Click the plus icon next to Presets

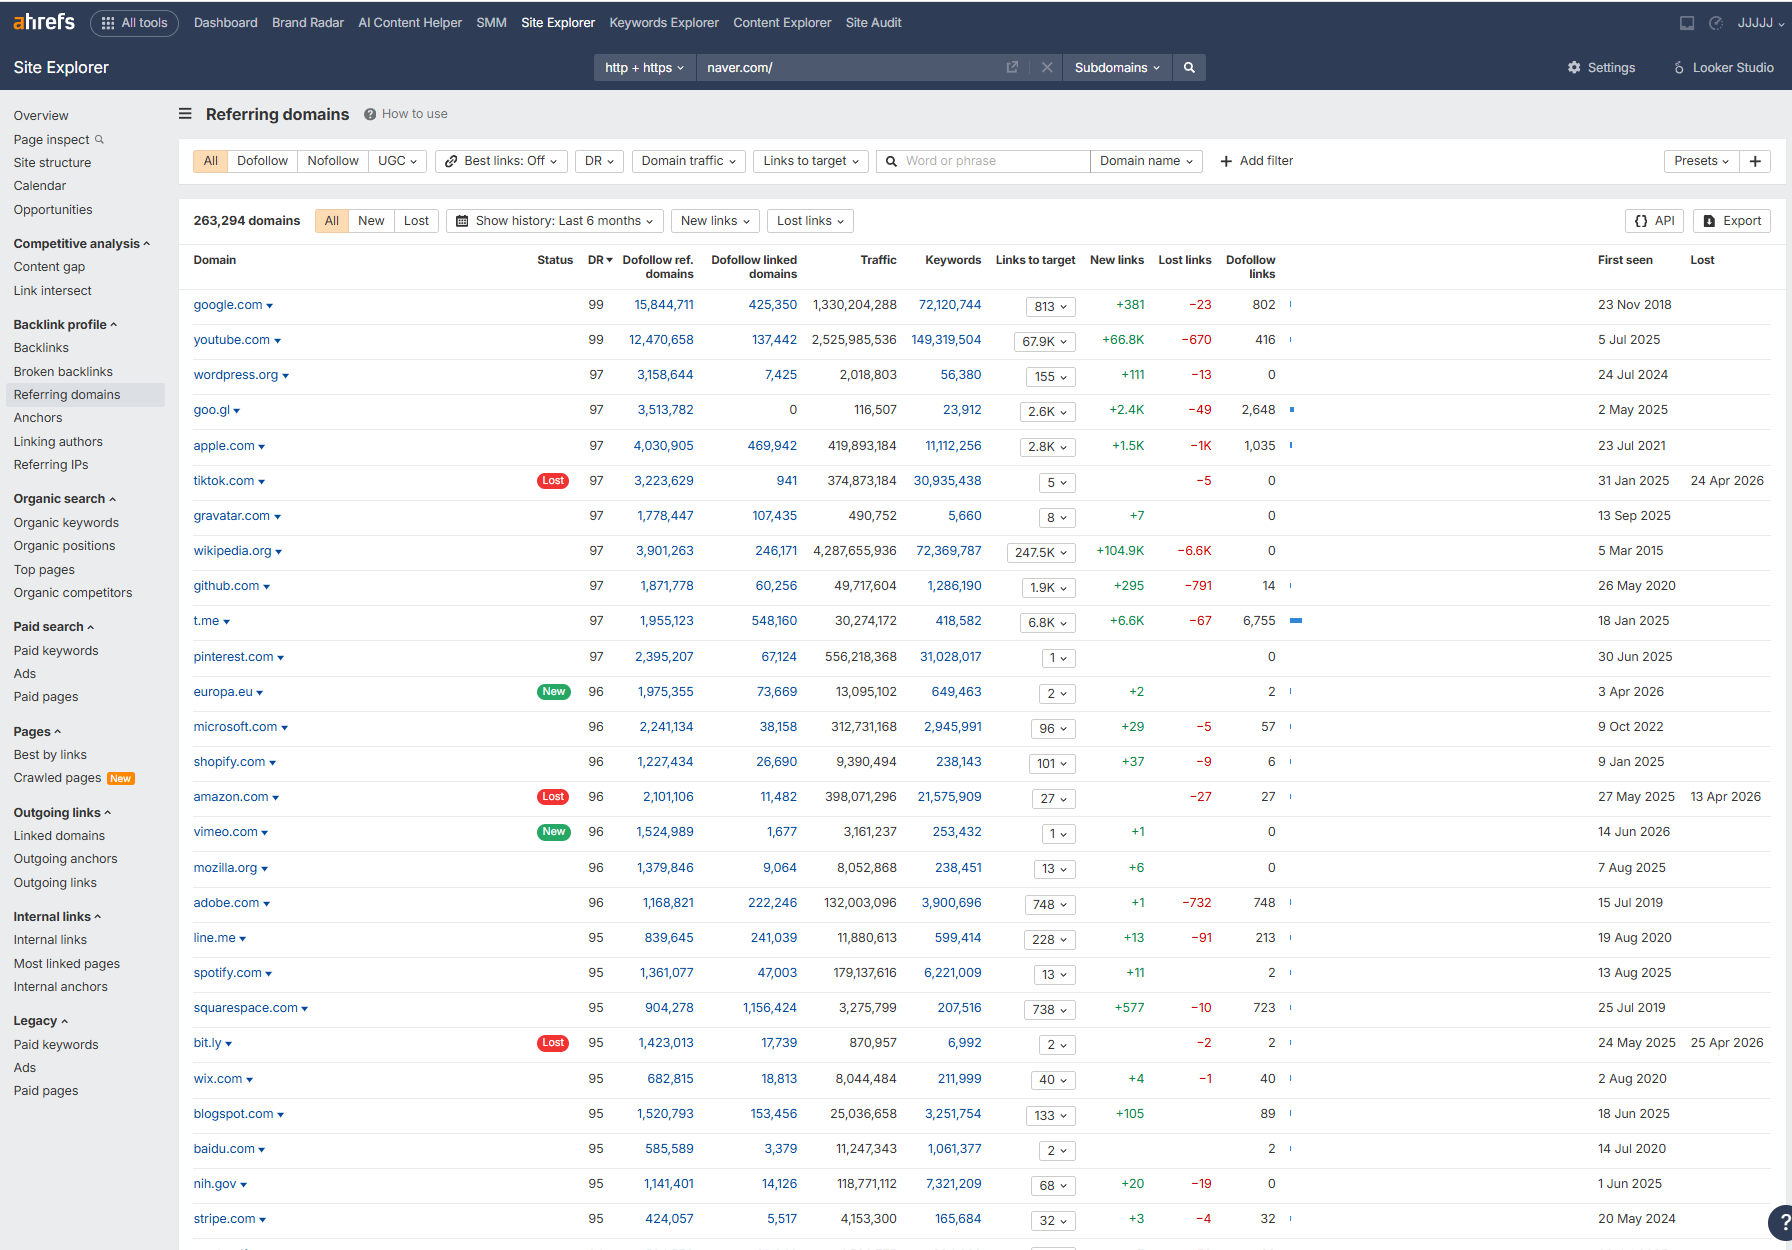1755,161
